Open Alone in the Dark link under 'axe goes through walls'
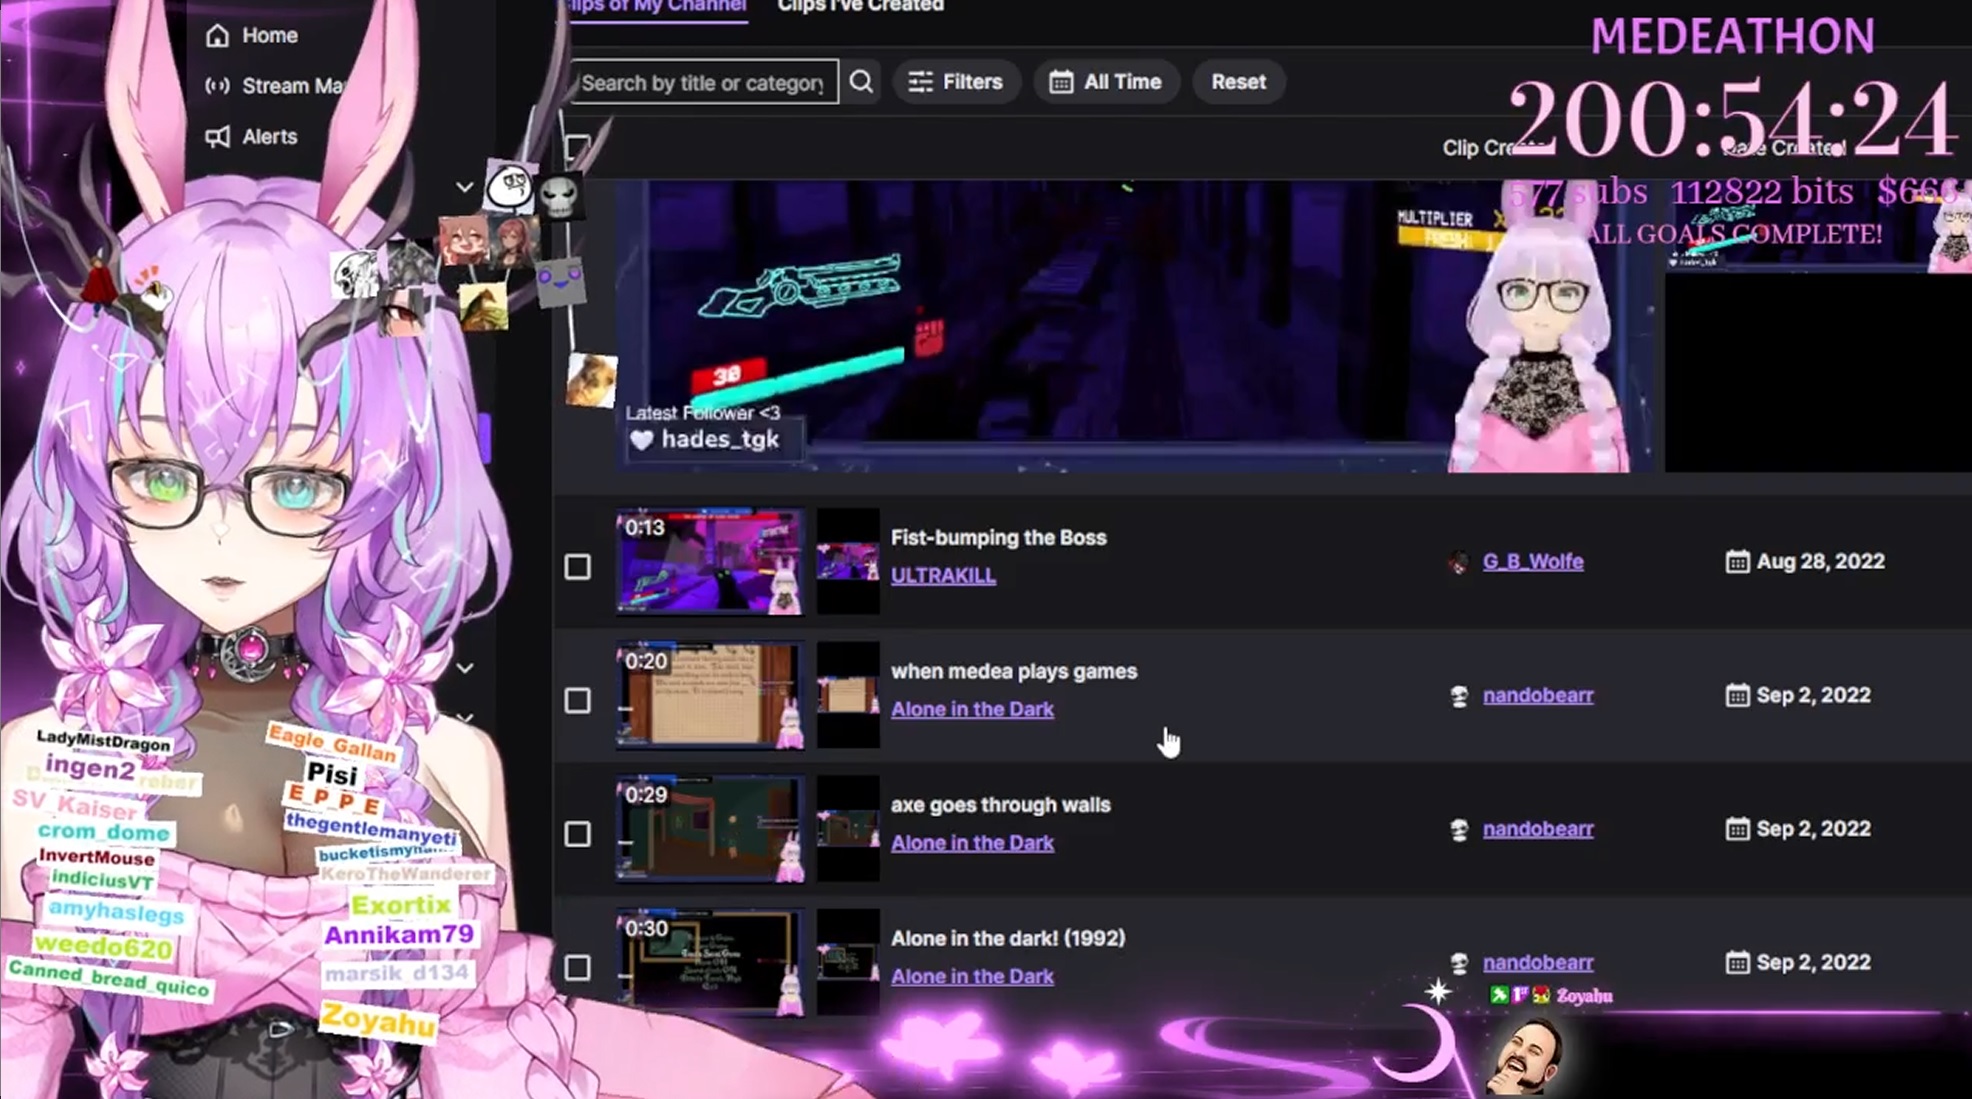 click(972, 843)
